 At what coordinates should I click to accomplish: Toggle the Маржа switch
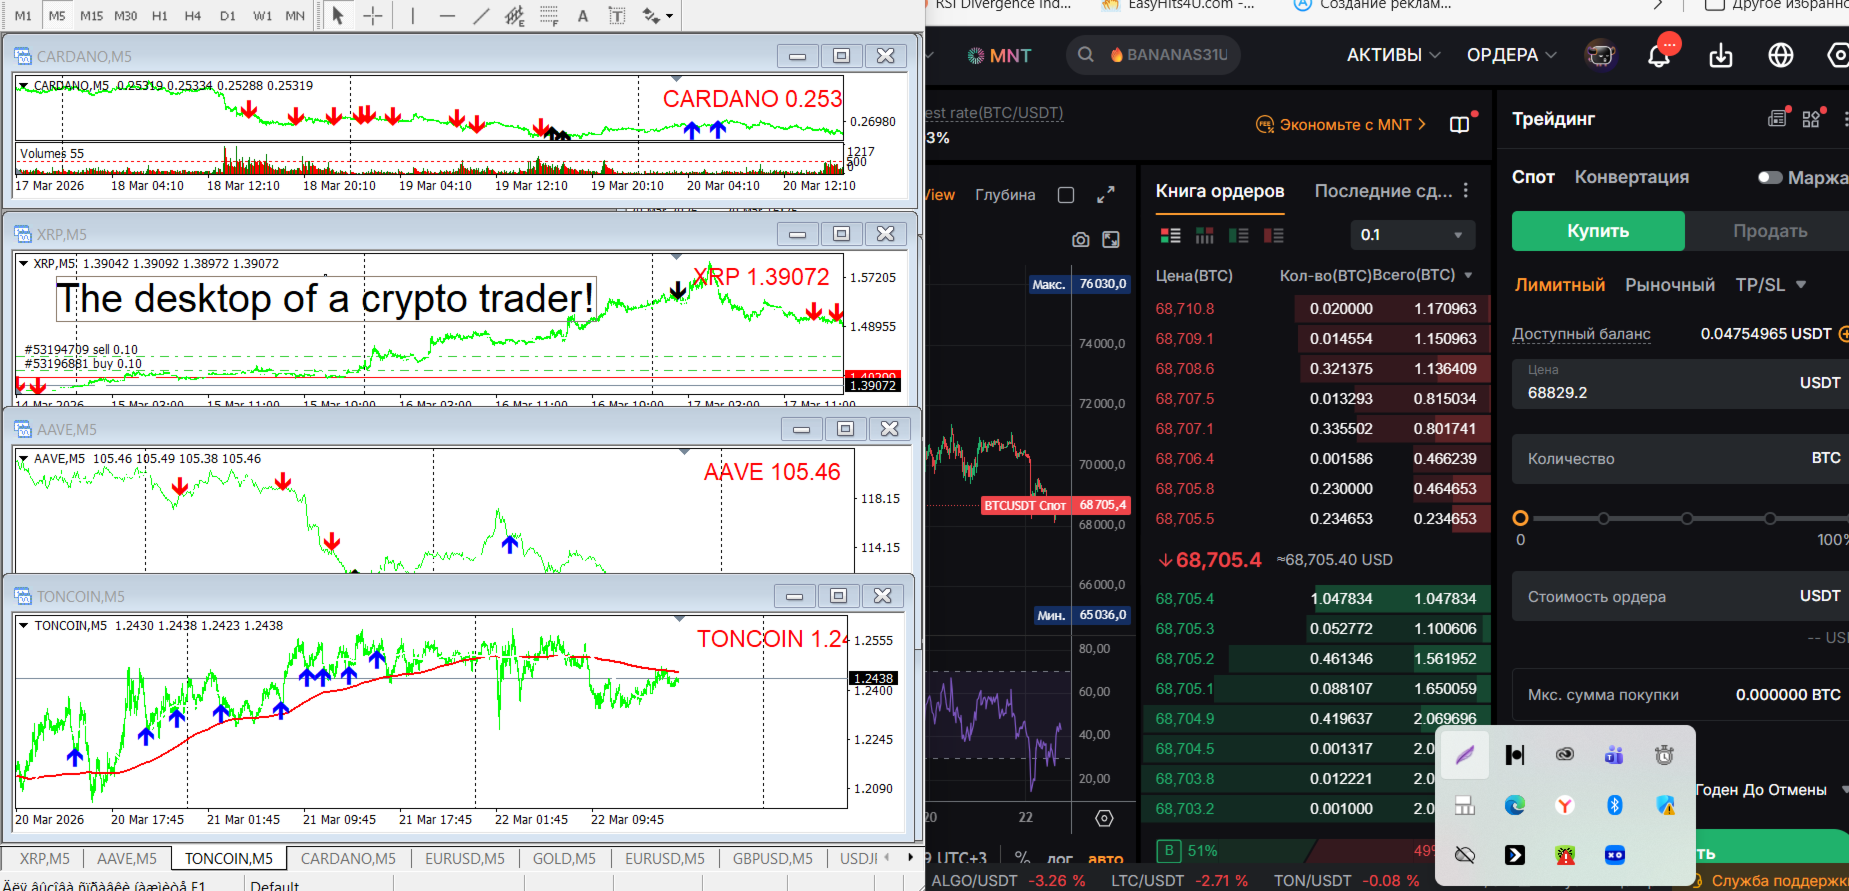1770,177
